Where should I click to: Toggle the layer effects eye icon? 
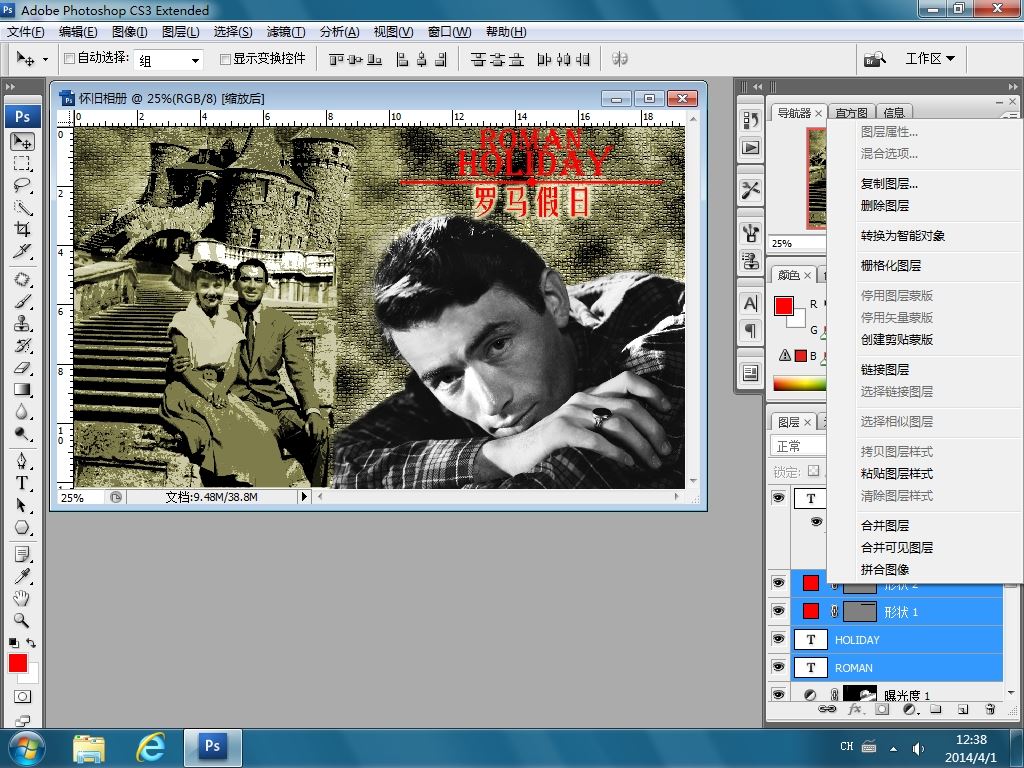(816, 521)
